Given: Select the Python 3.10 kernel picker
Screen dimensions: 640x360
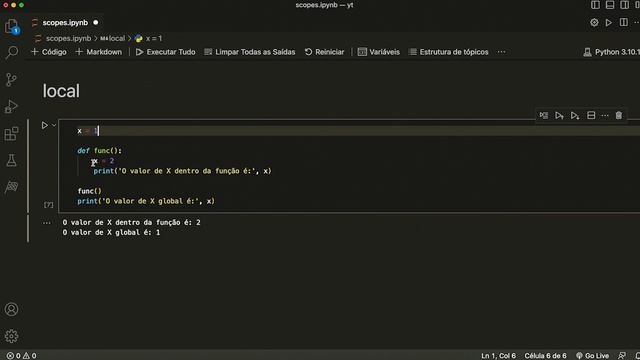Looking at the screenshot, I should click(x=611, y=52).
